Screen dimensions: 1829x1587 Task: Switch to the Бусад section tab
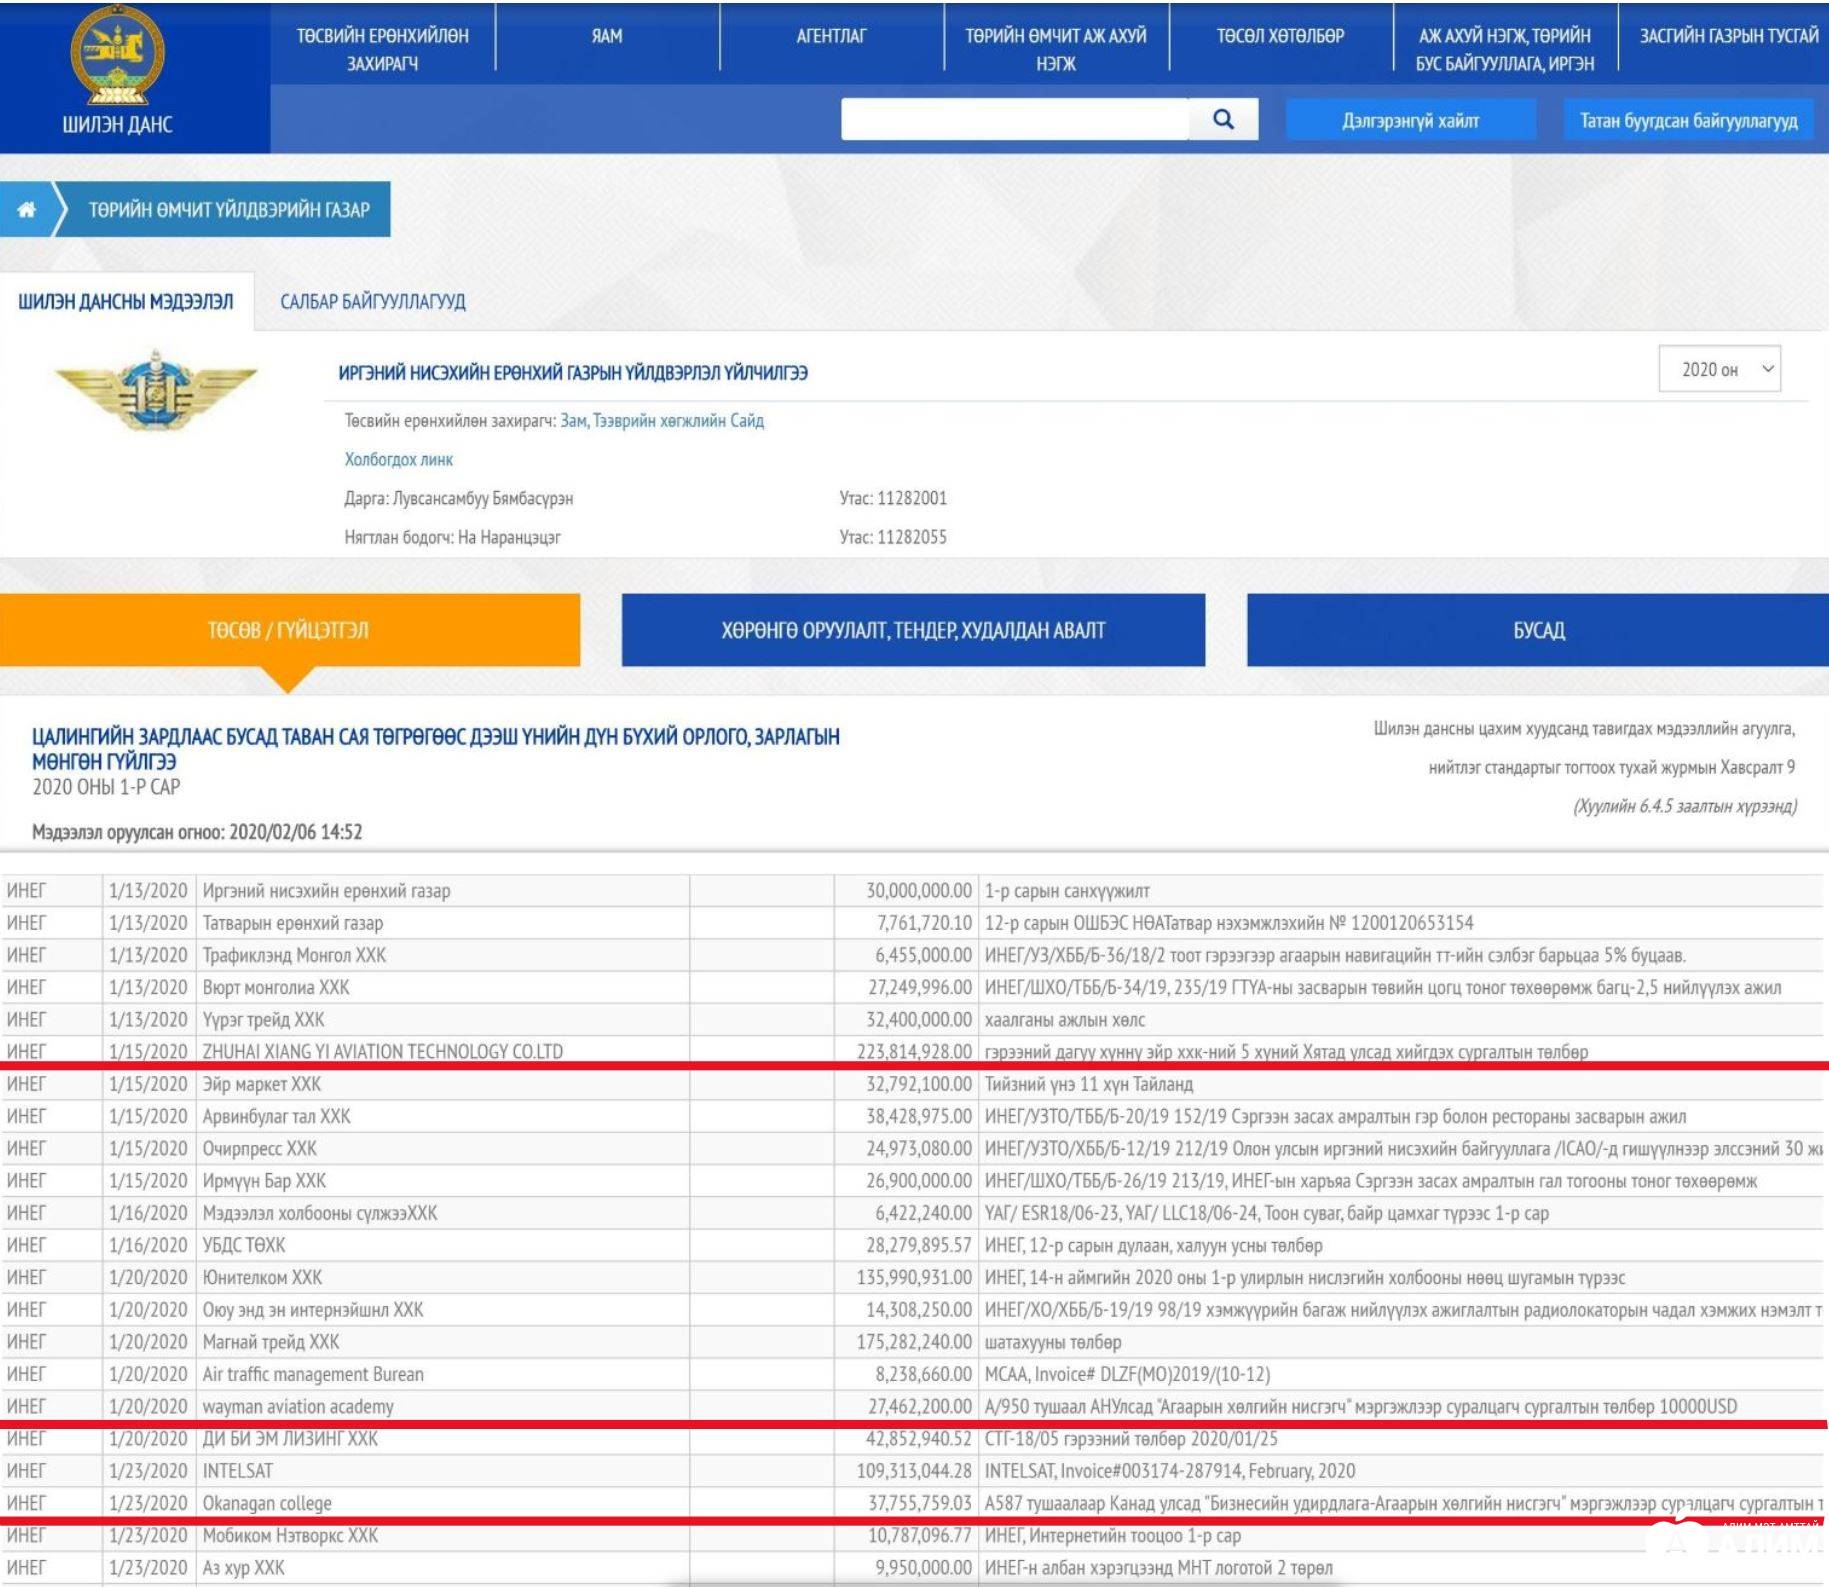1538,630
